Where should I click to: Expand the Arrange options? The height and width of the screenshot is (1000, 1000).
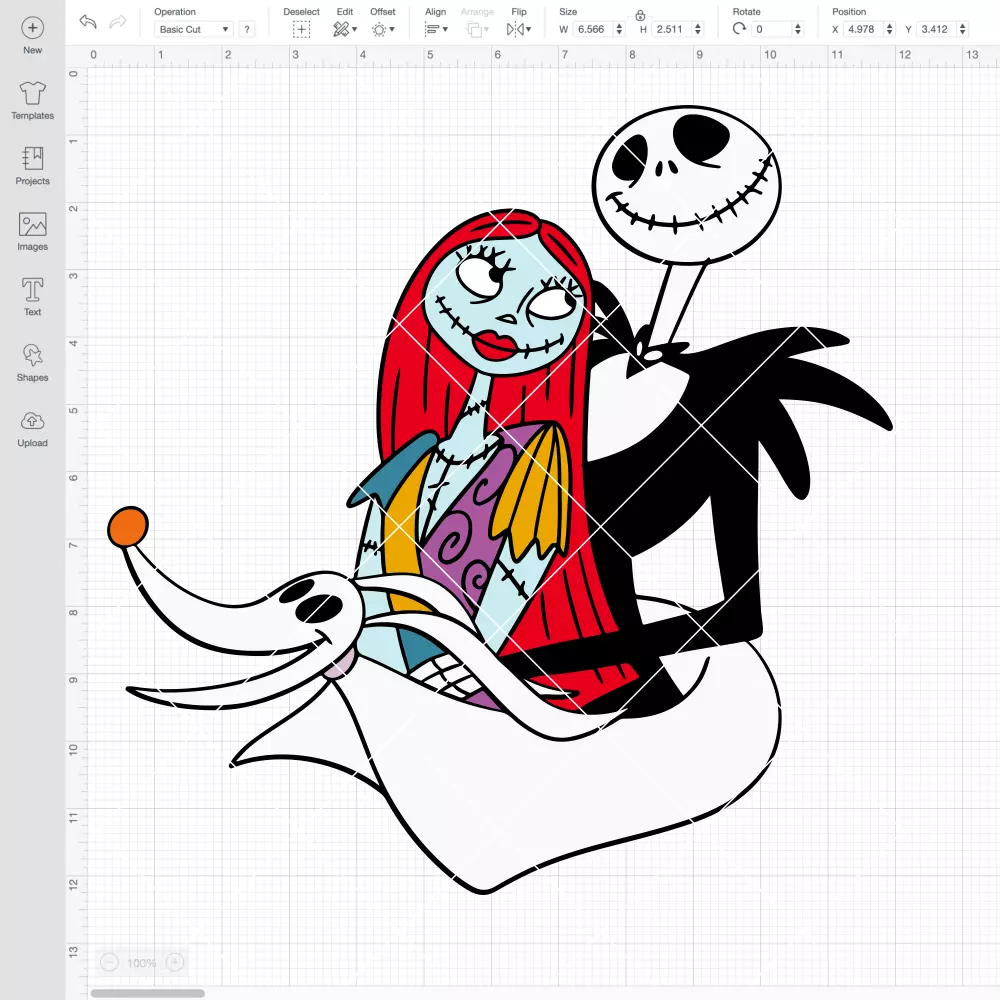[x=477, y=29]
